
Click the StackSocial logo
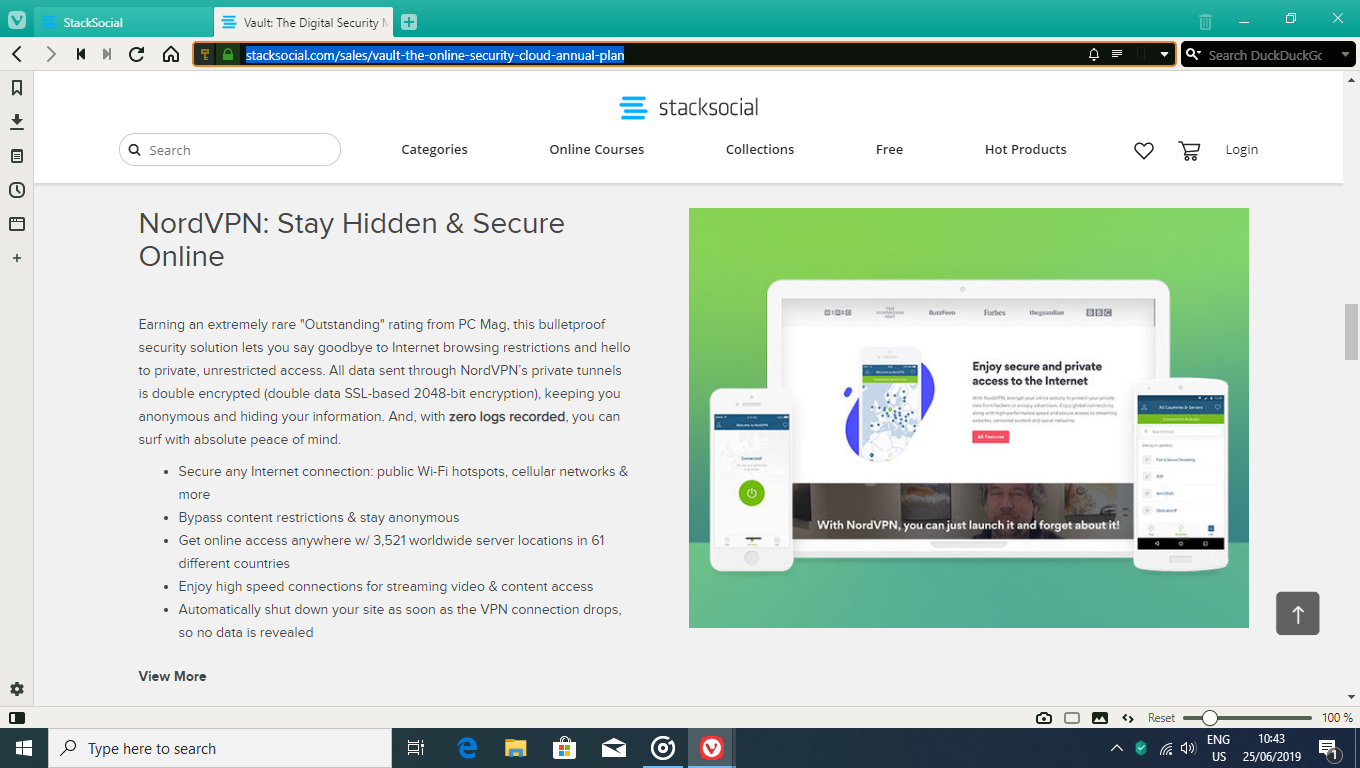tap(689, 107)
